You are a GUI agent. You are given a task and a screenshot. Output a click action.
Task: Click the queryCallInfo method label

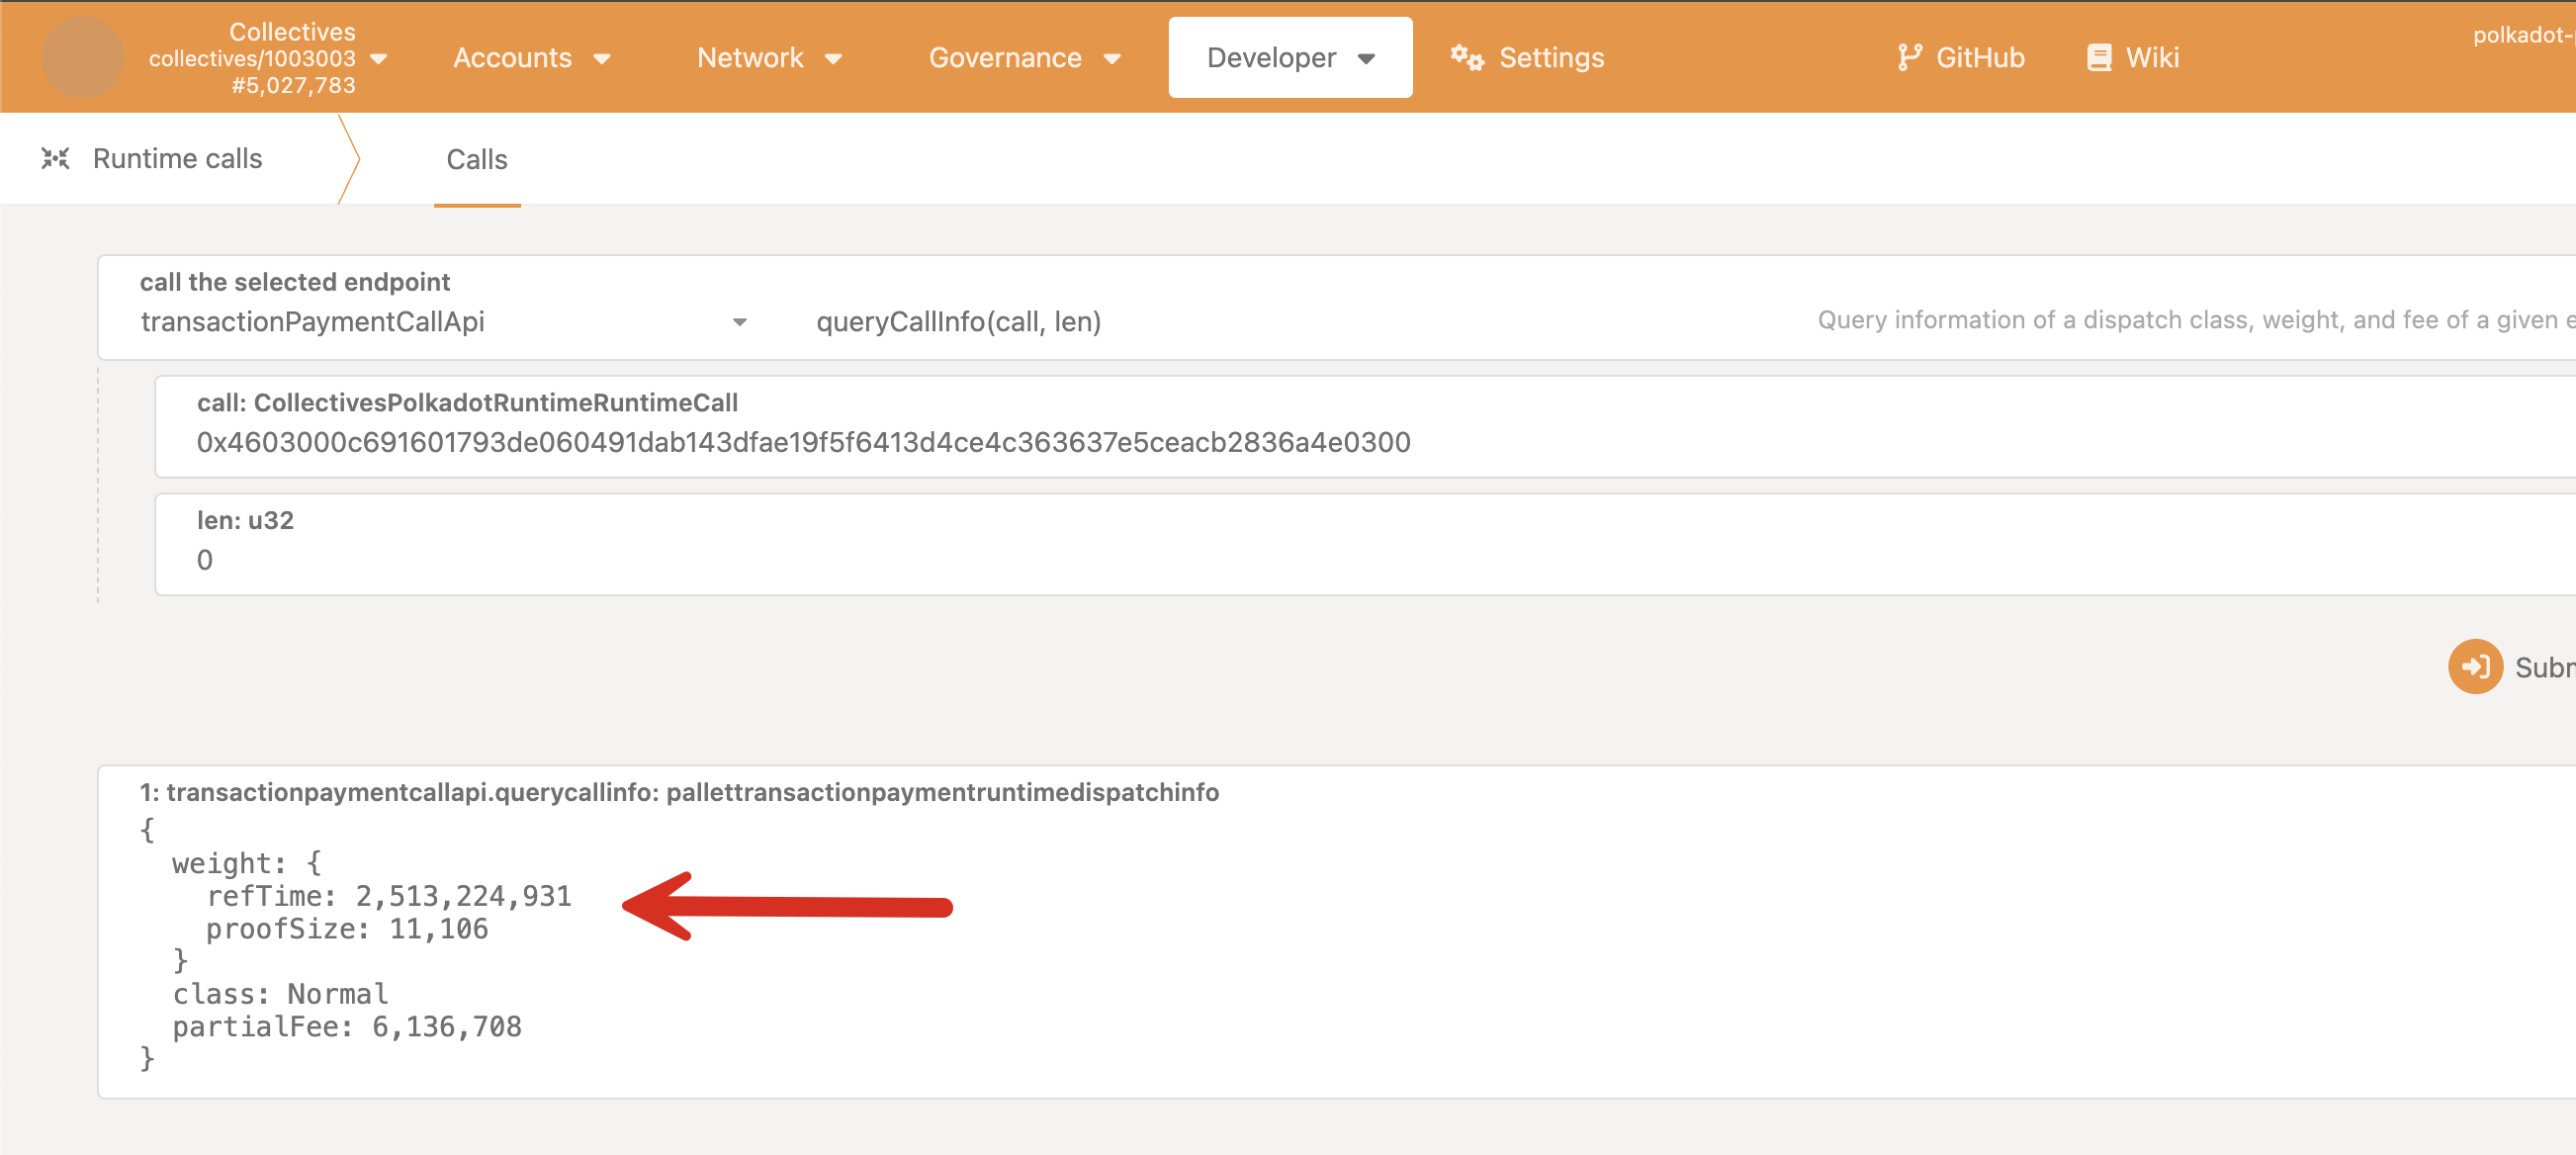pos(958,321)
